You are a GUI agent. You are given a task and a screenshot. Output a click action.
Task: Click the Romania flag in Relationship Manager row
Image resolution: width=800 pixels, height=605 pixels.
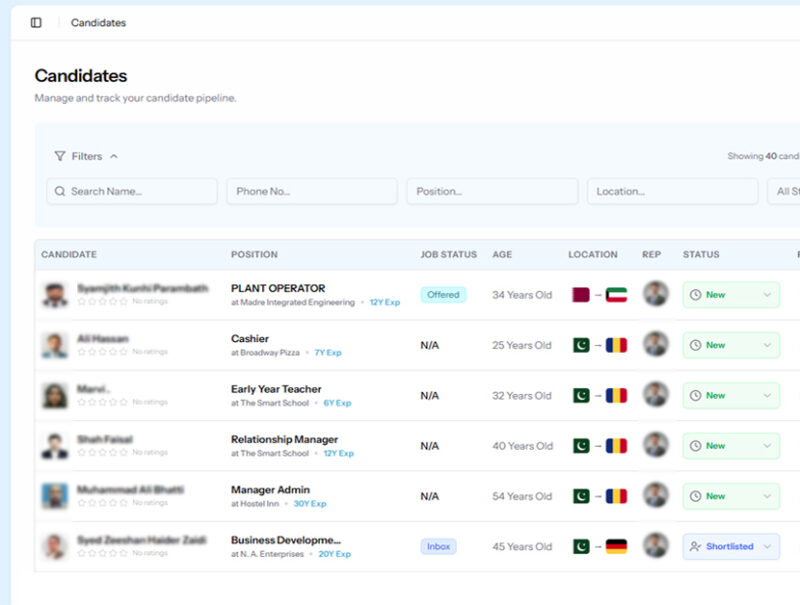(x=616, y=446)
